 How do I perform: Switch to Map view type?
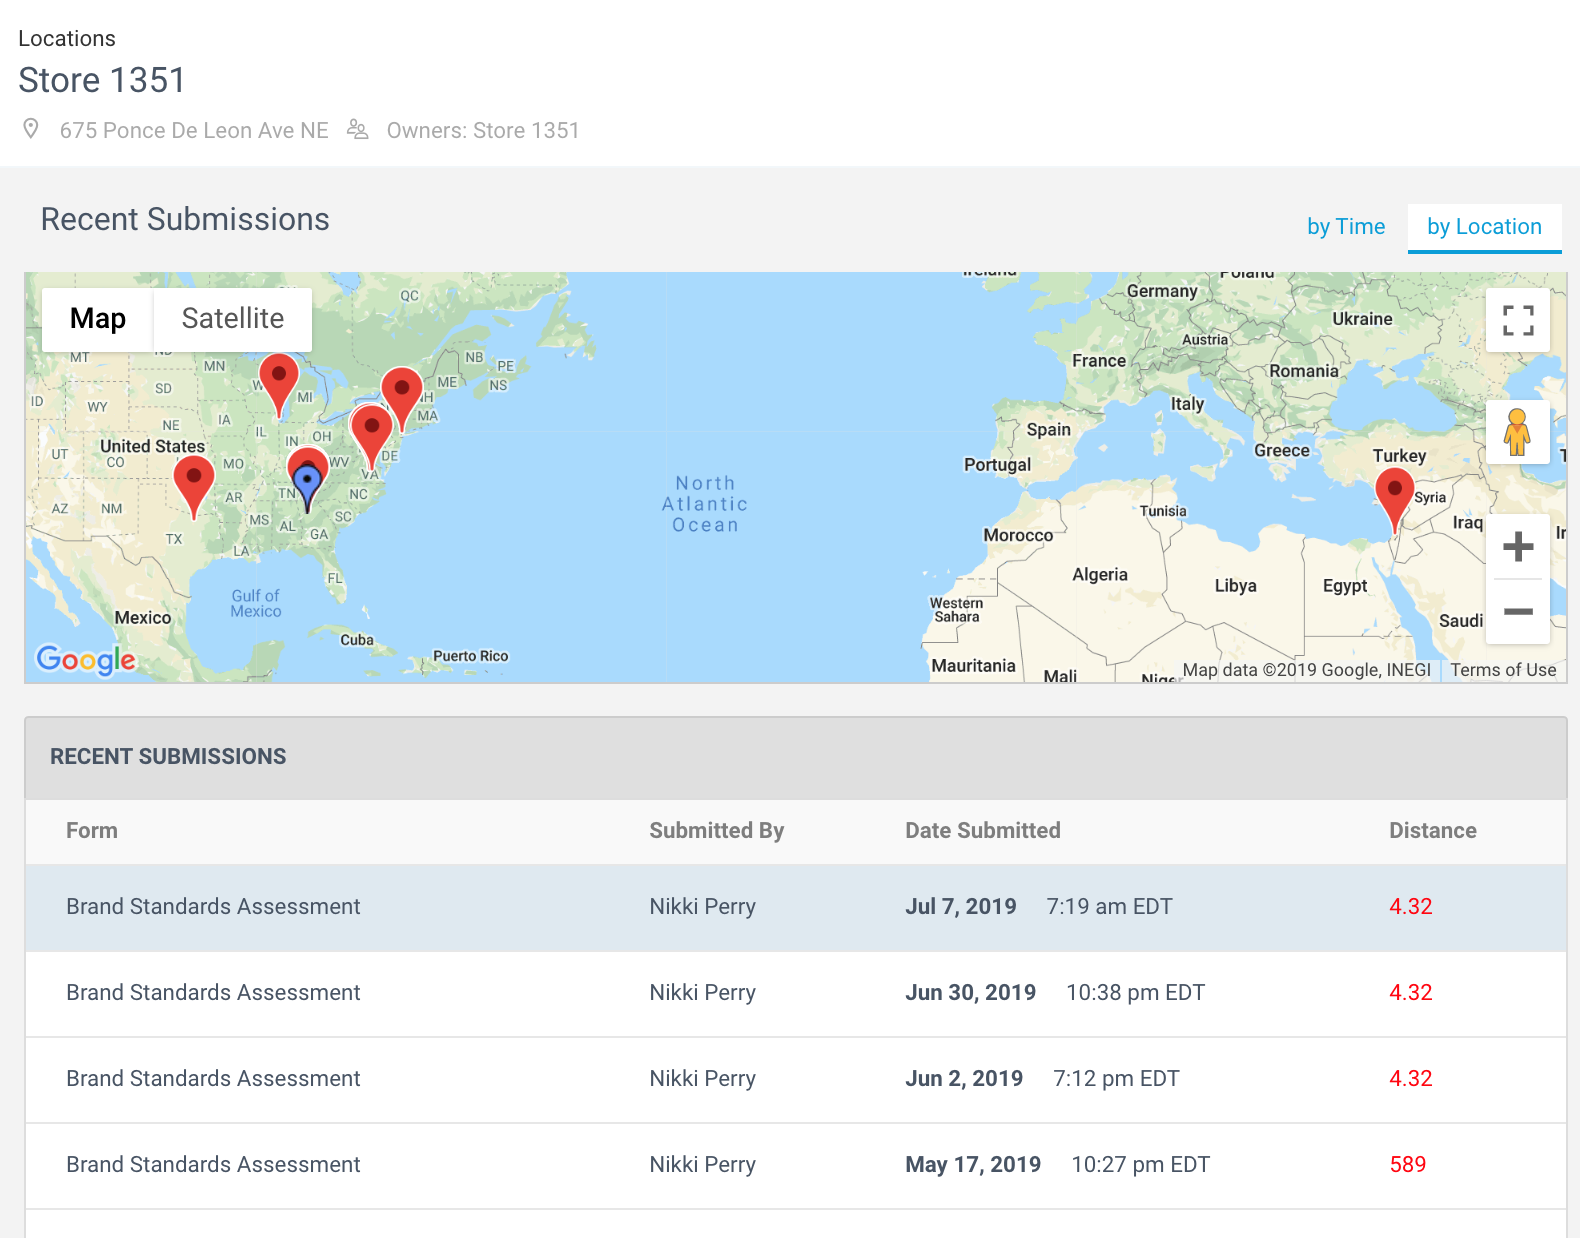(x=98, y=319)
